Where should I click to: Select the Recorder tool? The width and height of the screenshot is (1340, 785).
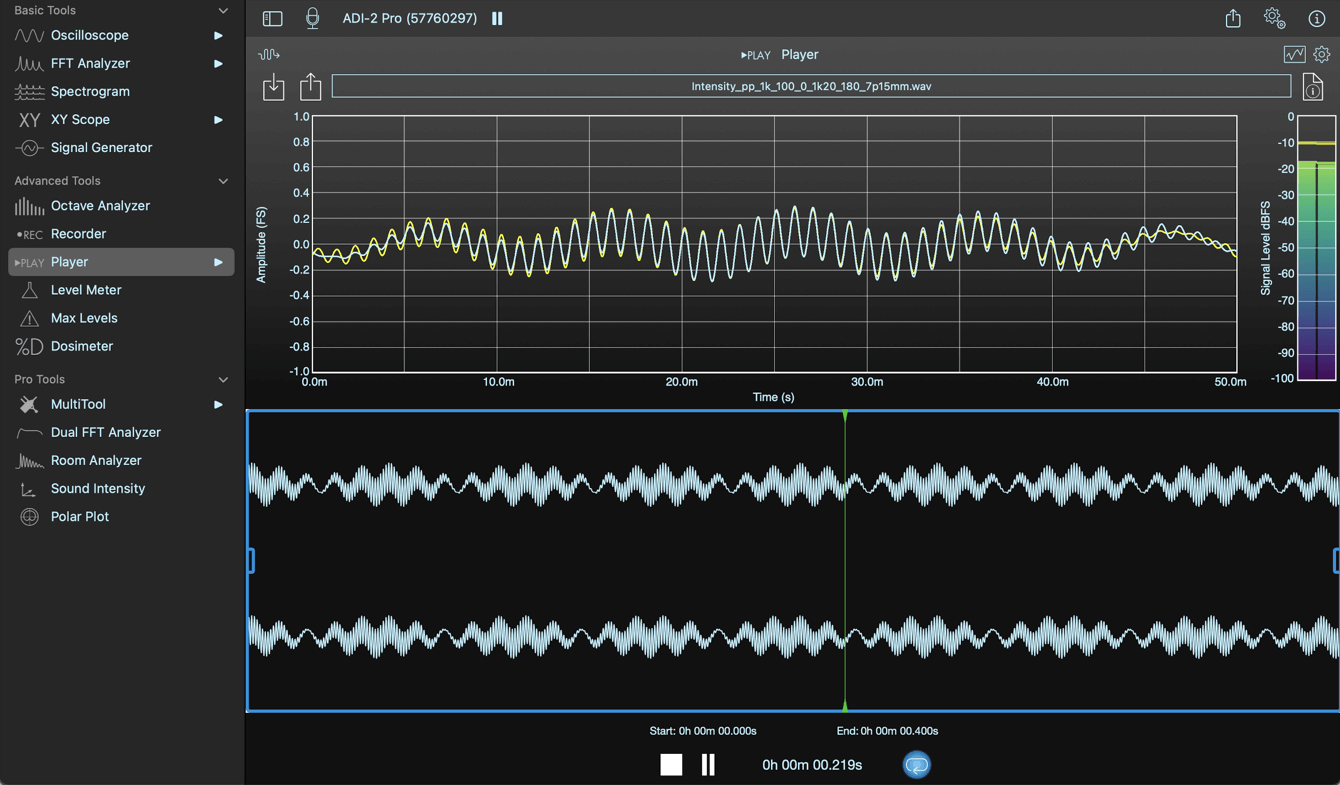click(78, 233)
